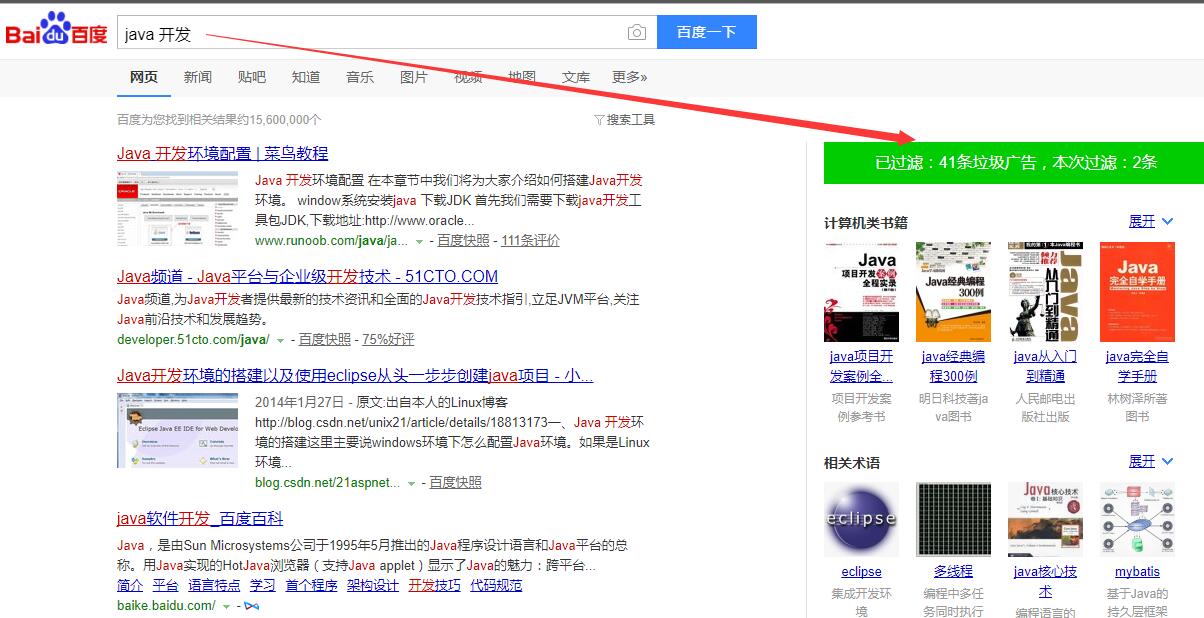
Task: Open dropdown arrow next to developer.51cto.com URL
Action: coord(281,340)
